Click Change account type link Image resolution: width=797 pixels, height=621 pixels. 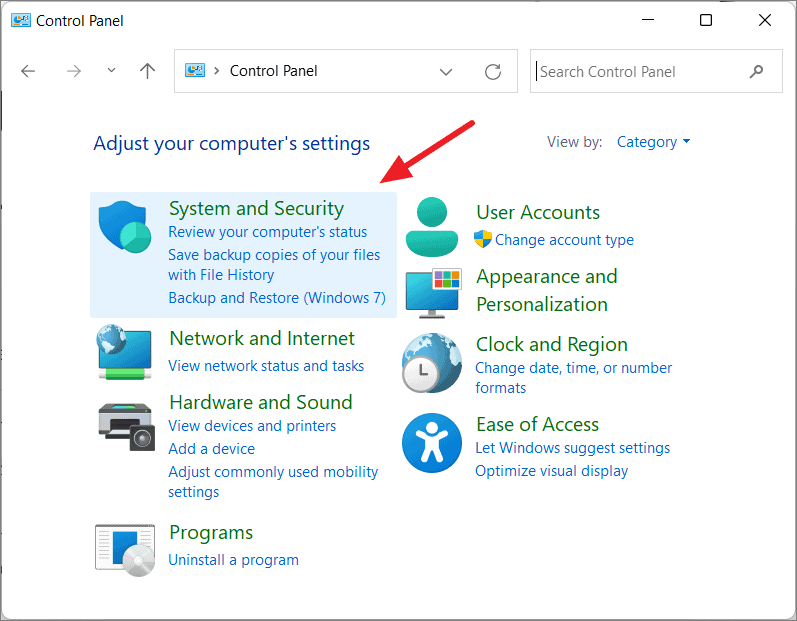click(564, 240)
